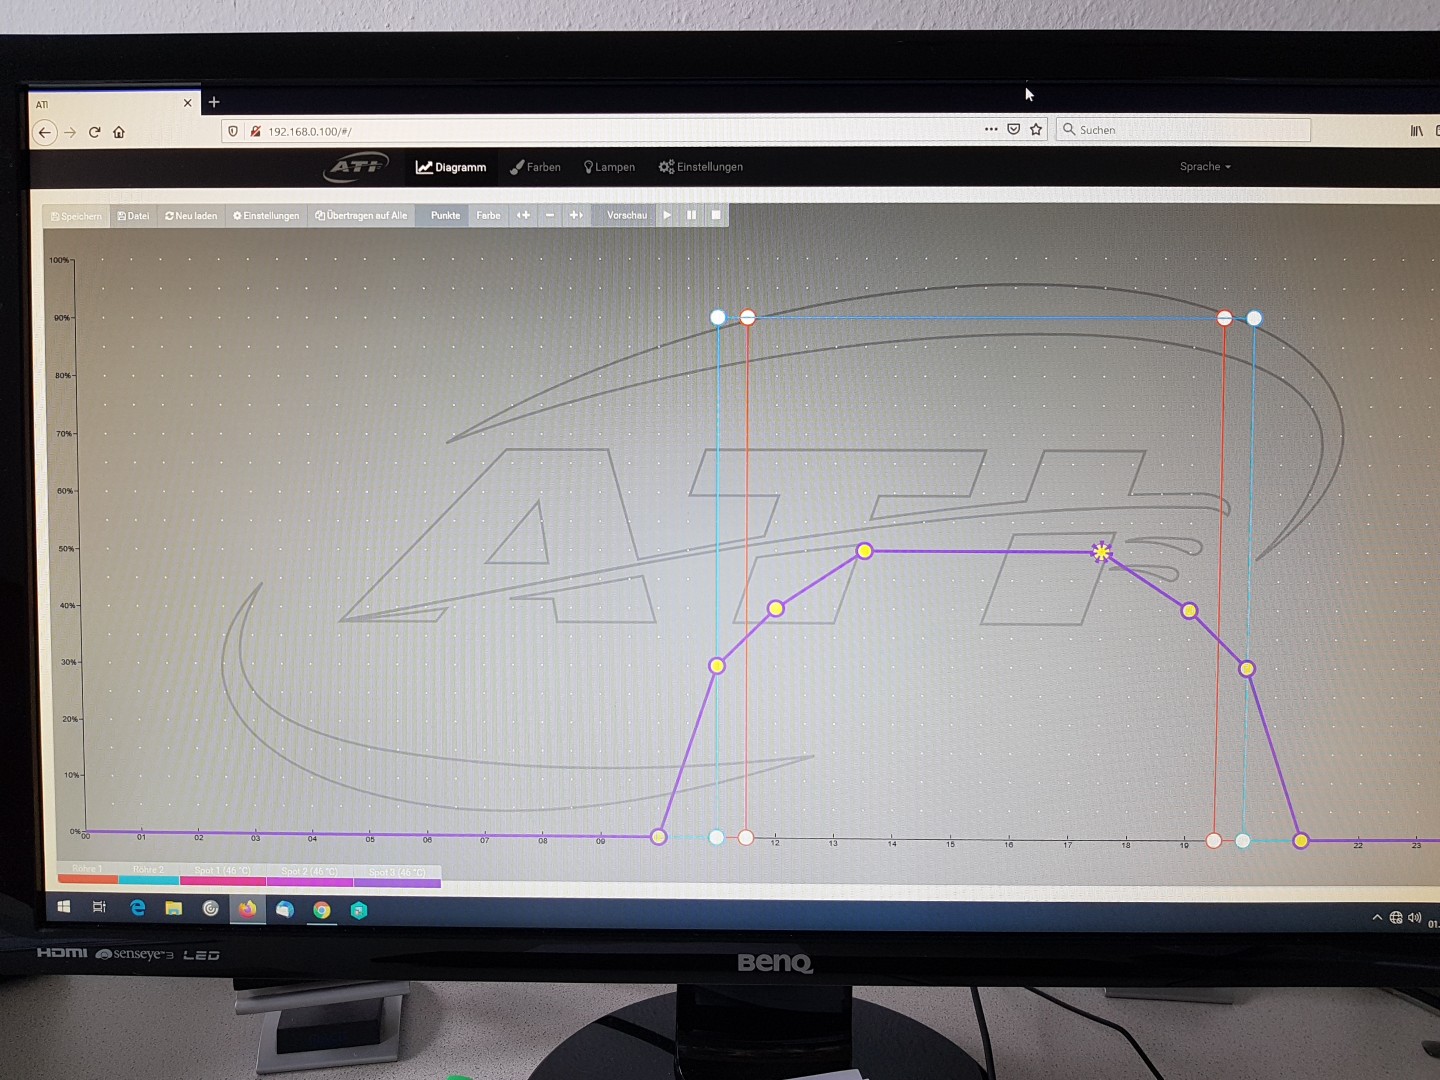This screenshot has width=1440, height=1080.
Task: Click the Speichern save button
Action: pyautogui.click(x=77, y=216)
